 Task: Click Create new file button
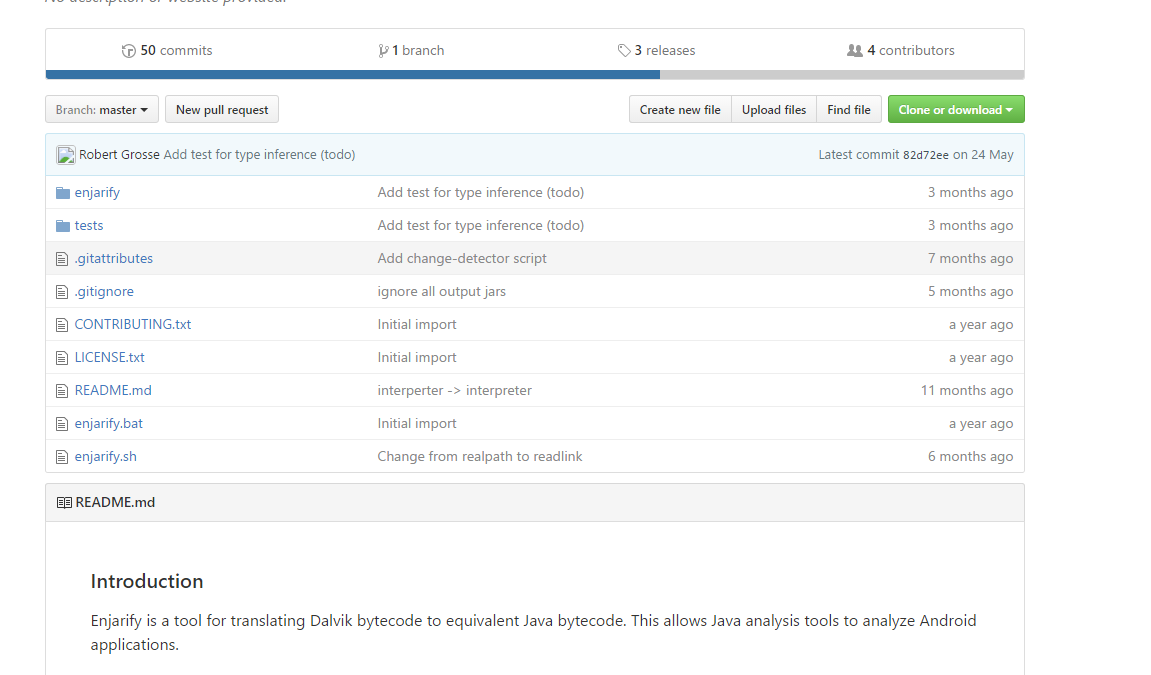(x=680, y=109)
